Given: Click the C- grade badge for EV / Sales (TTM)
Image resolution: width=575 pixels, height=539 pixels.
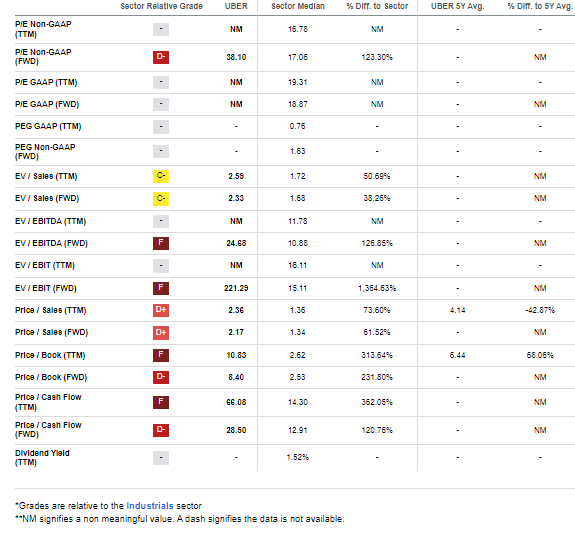Looking at the screenshot, I should click(161, 176).
